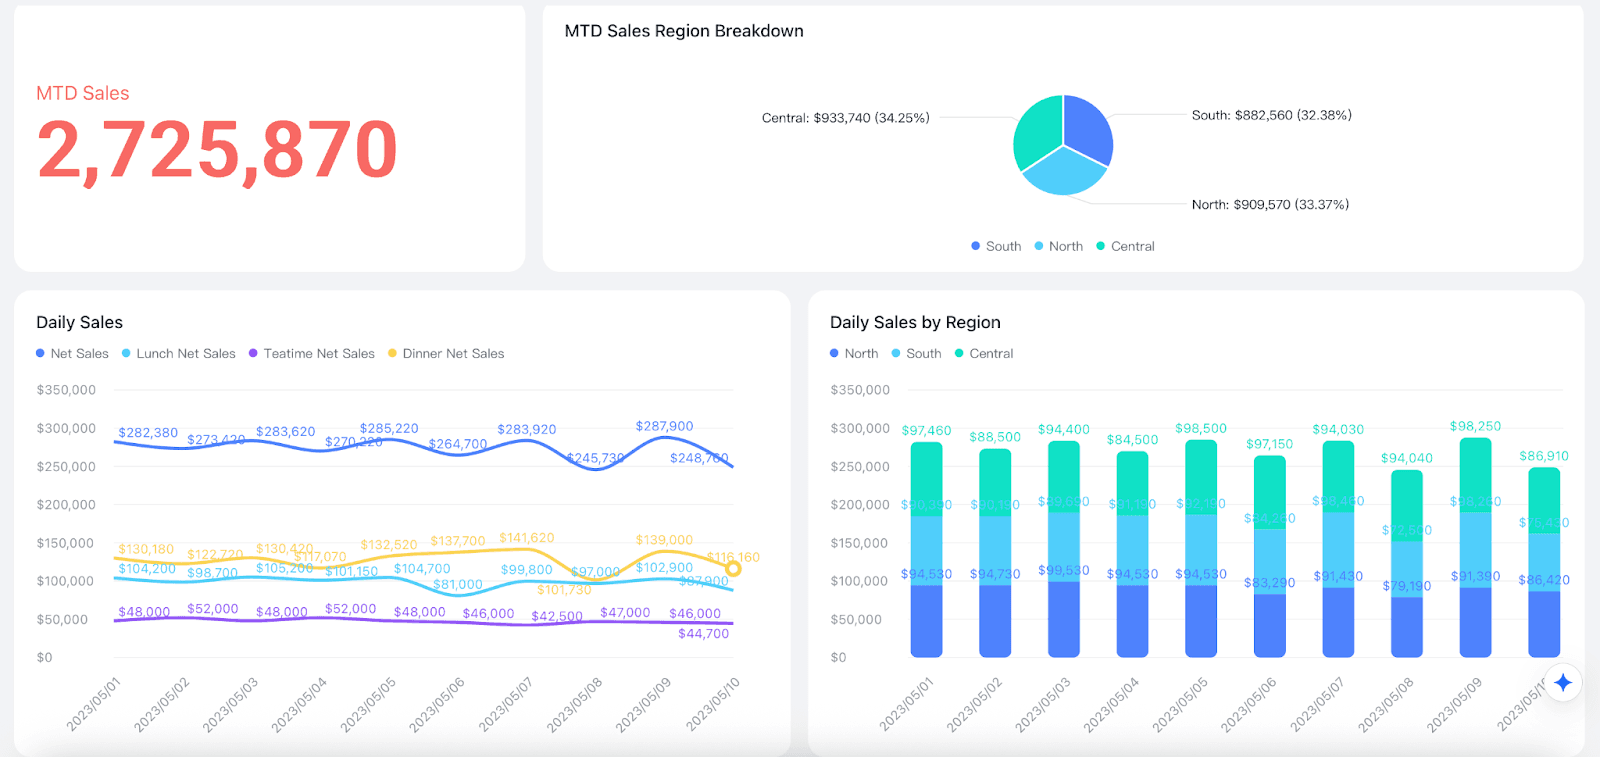
Task: Click the $44,700 teatime sales label
Action: [x=704, y=634]
